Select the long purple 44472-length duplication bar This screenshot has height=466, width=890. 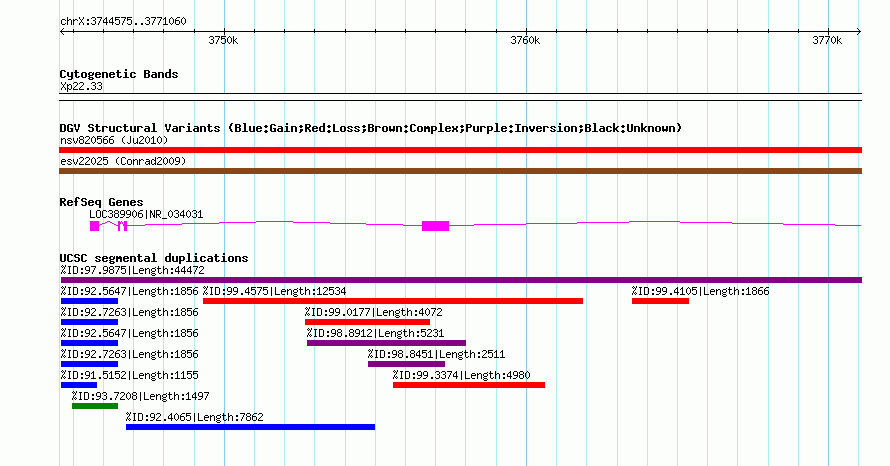(461, 280)
